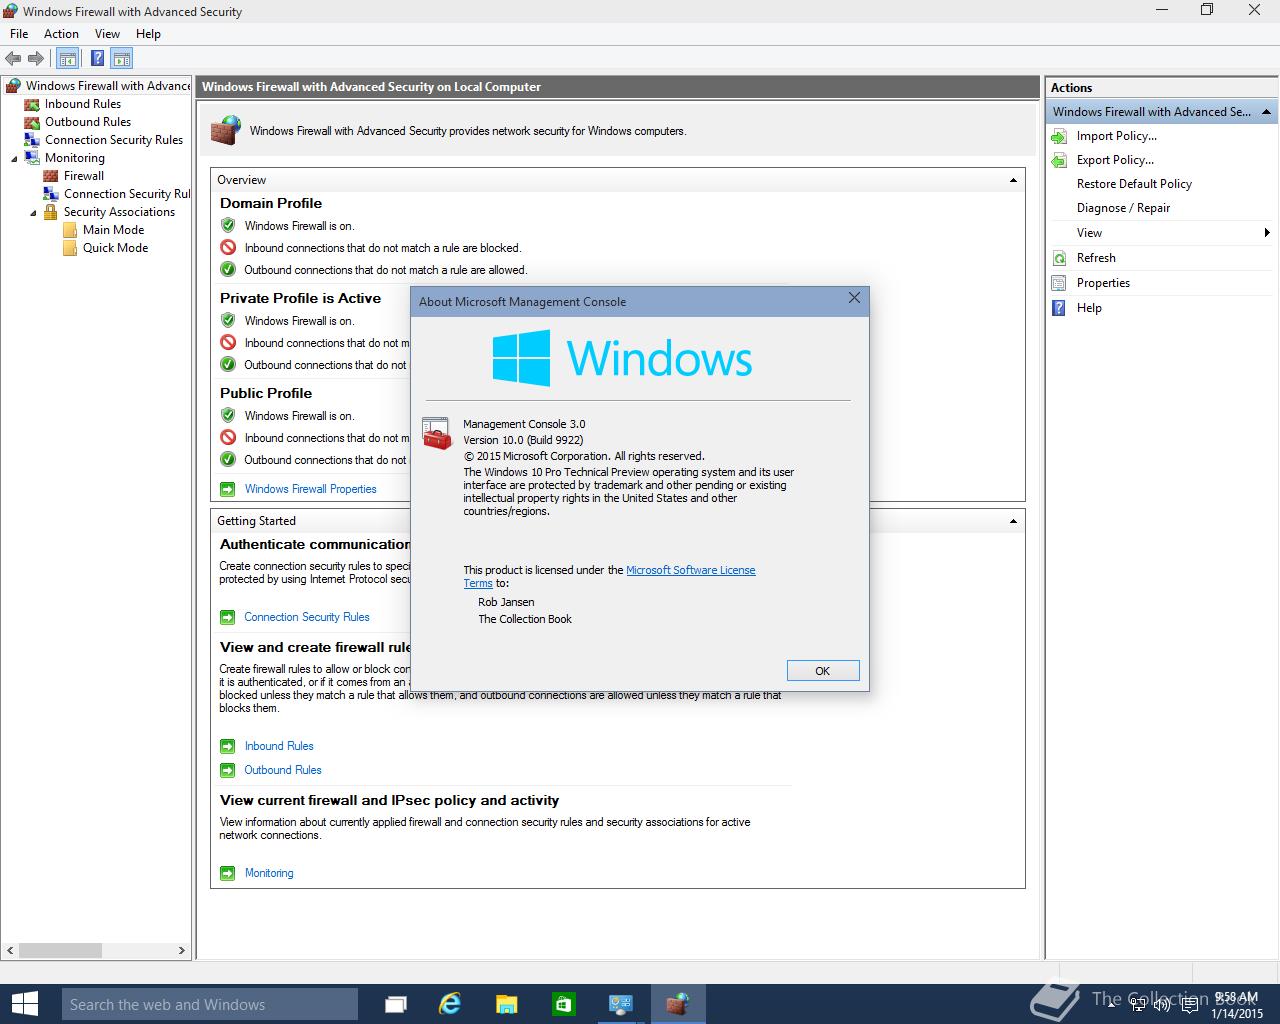Open Connection Security Rules link in Getting Started

[x=307, y=617]
